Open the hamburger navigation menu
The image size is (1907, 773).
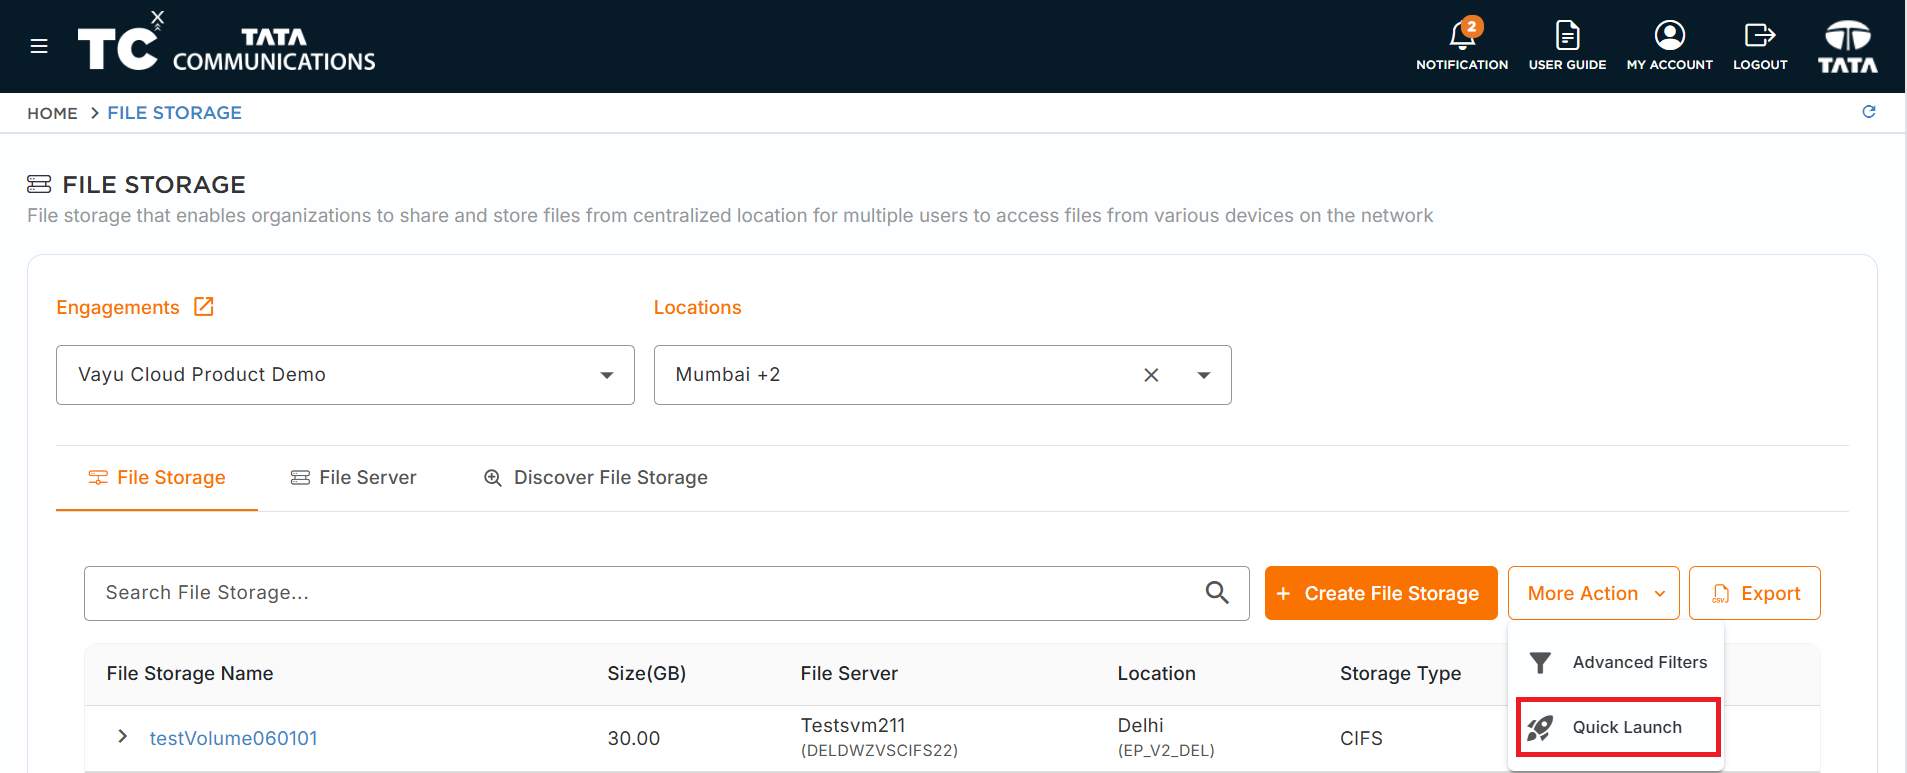[x=39, y=46]
